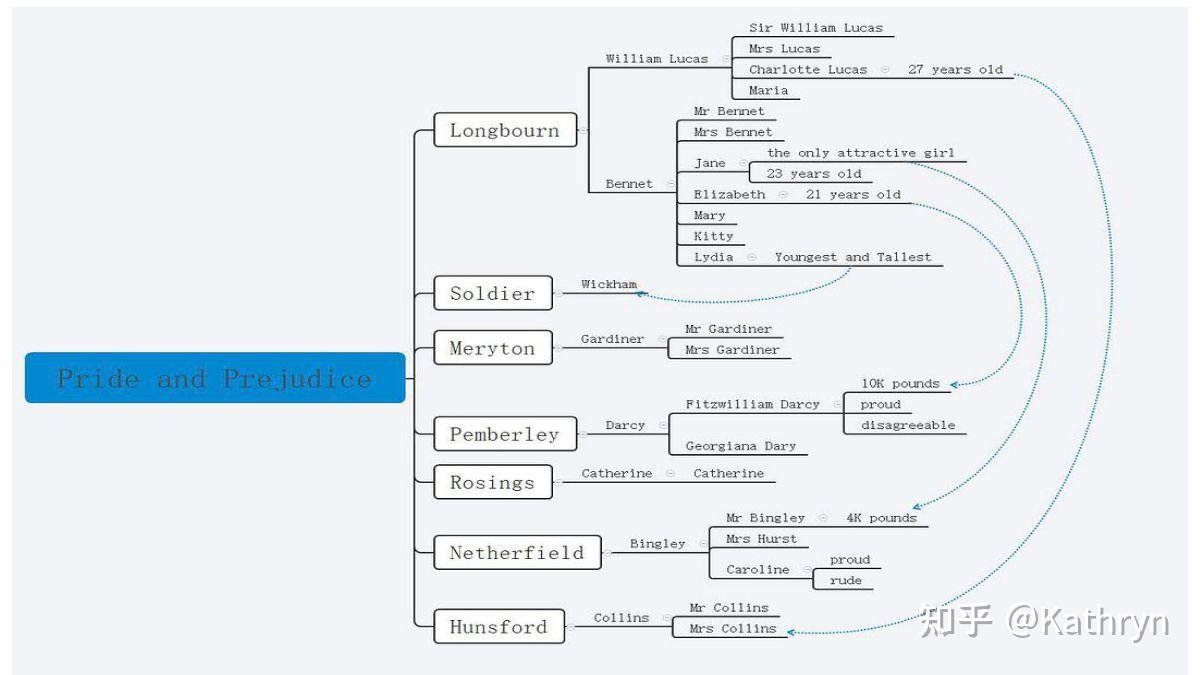Collapse the Bennet family subtree

coord(670,184)
